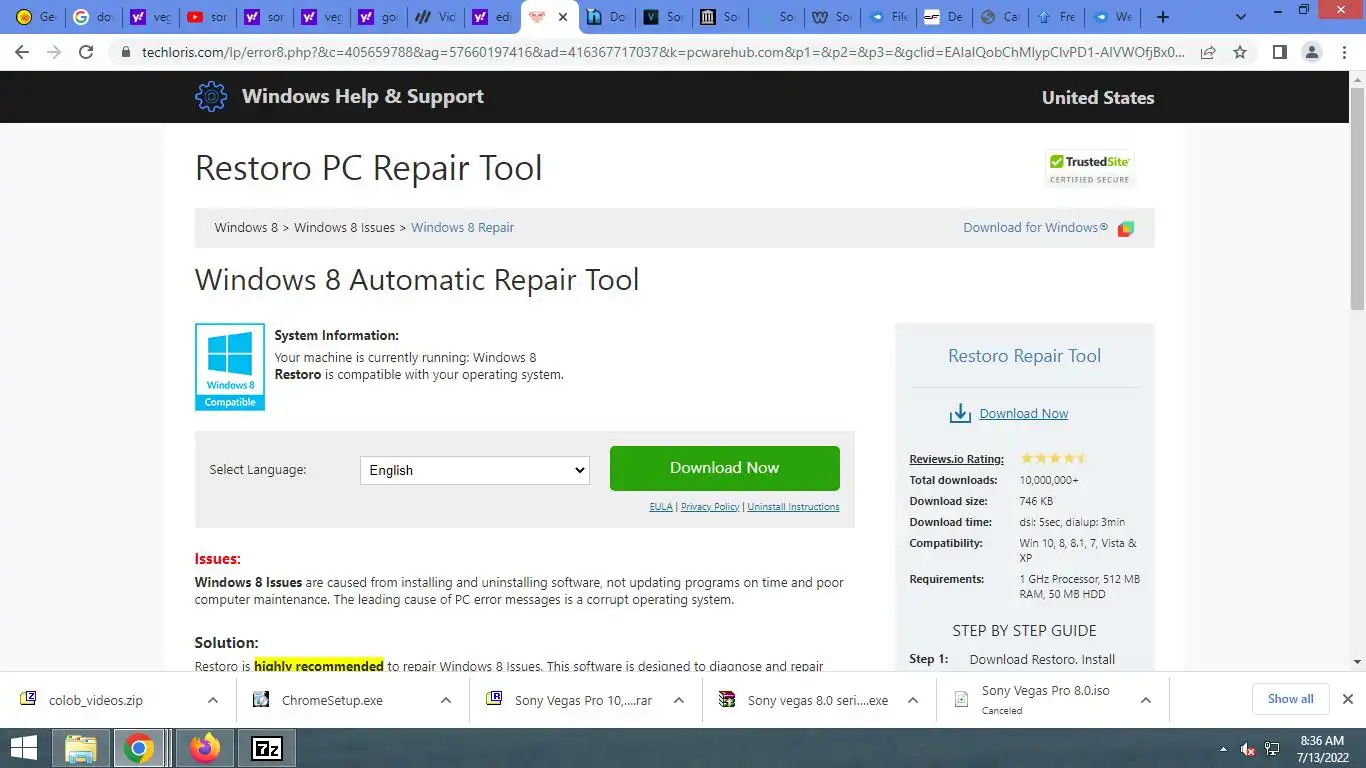Screen dimensions: 1366x768
Task: Click the Sony Vegas Pro 10 rar file icon
Action: pyautogui.click(x=494, y=699)
